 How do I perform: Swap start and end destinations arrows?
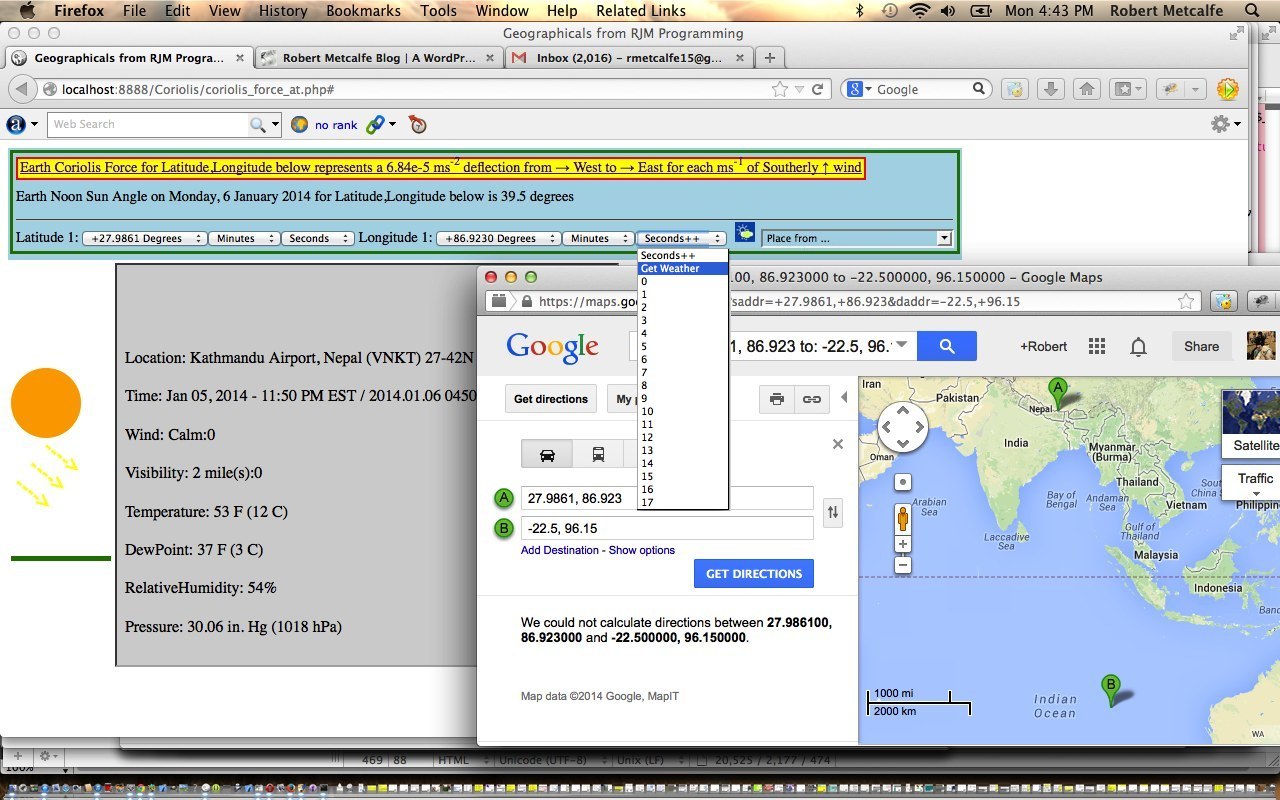point(832,513)
